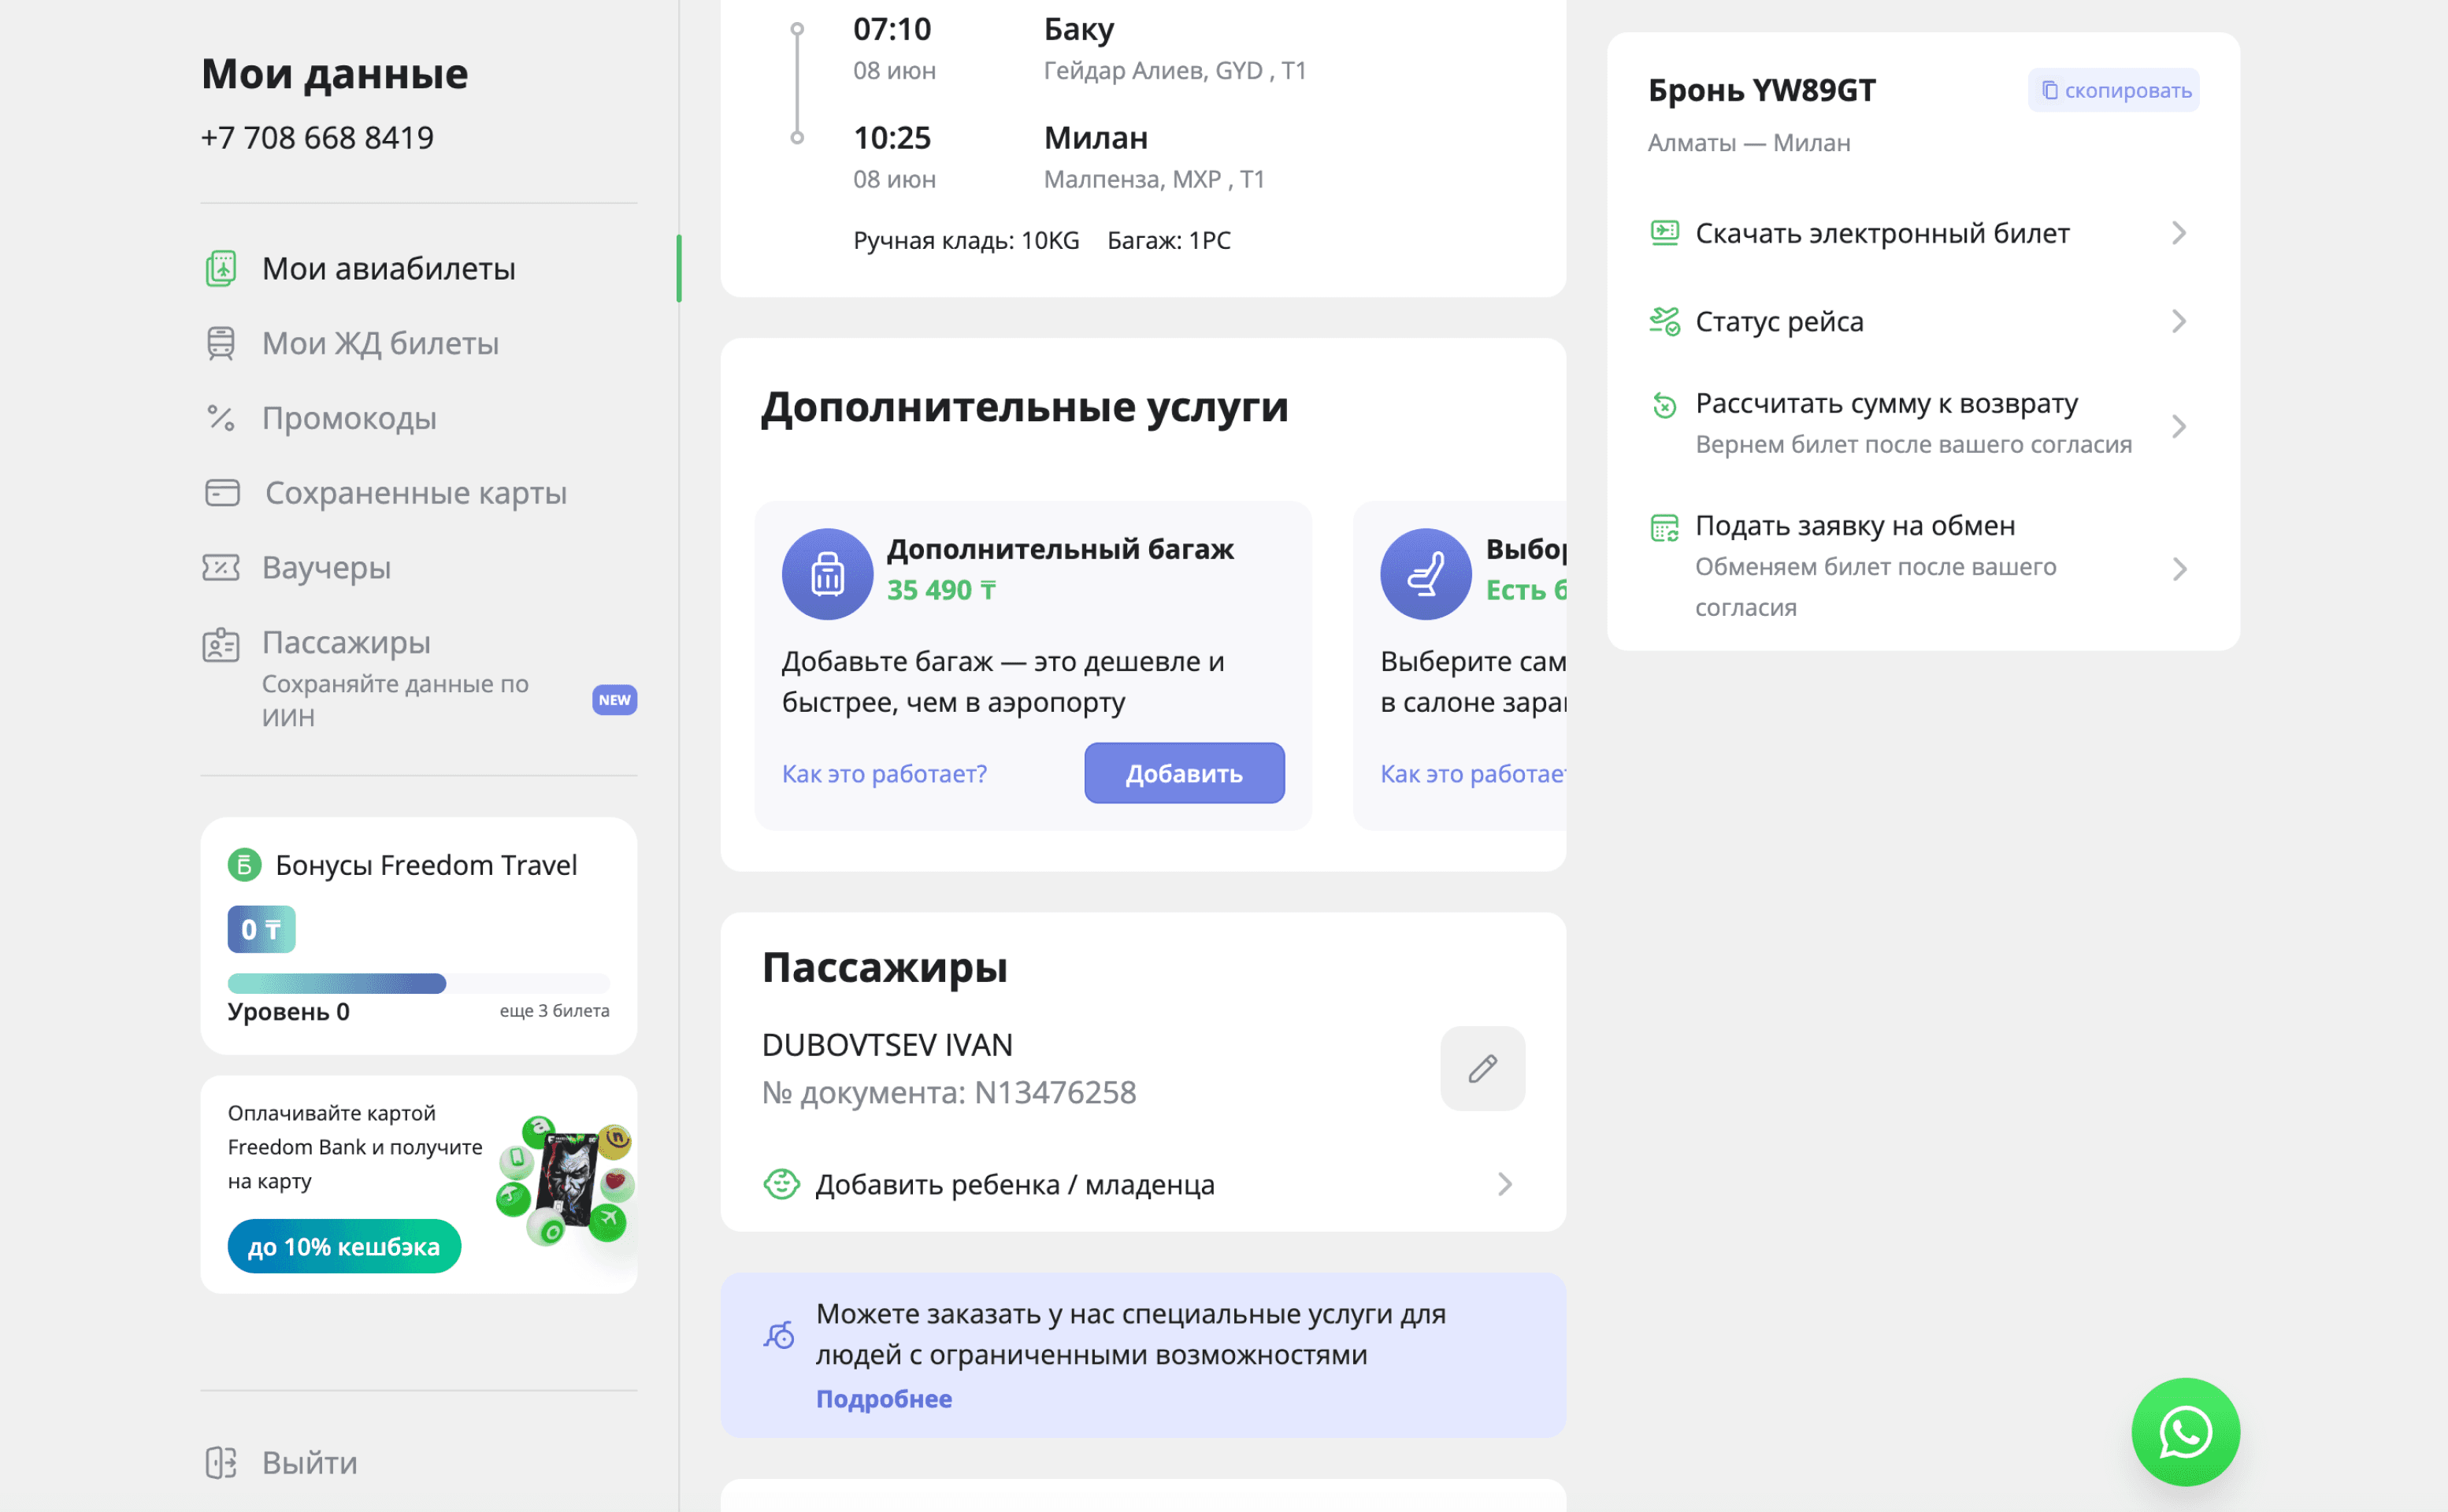
Task: Click the additional baggage suitcase icon
Action: coord(827,574)
